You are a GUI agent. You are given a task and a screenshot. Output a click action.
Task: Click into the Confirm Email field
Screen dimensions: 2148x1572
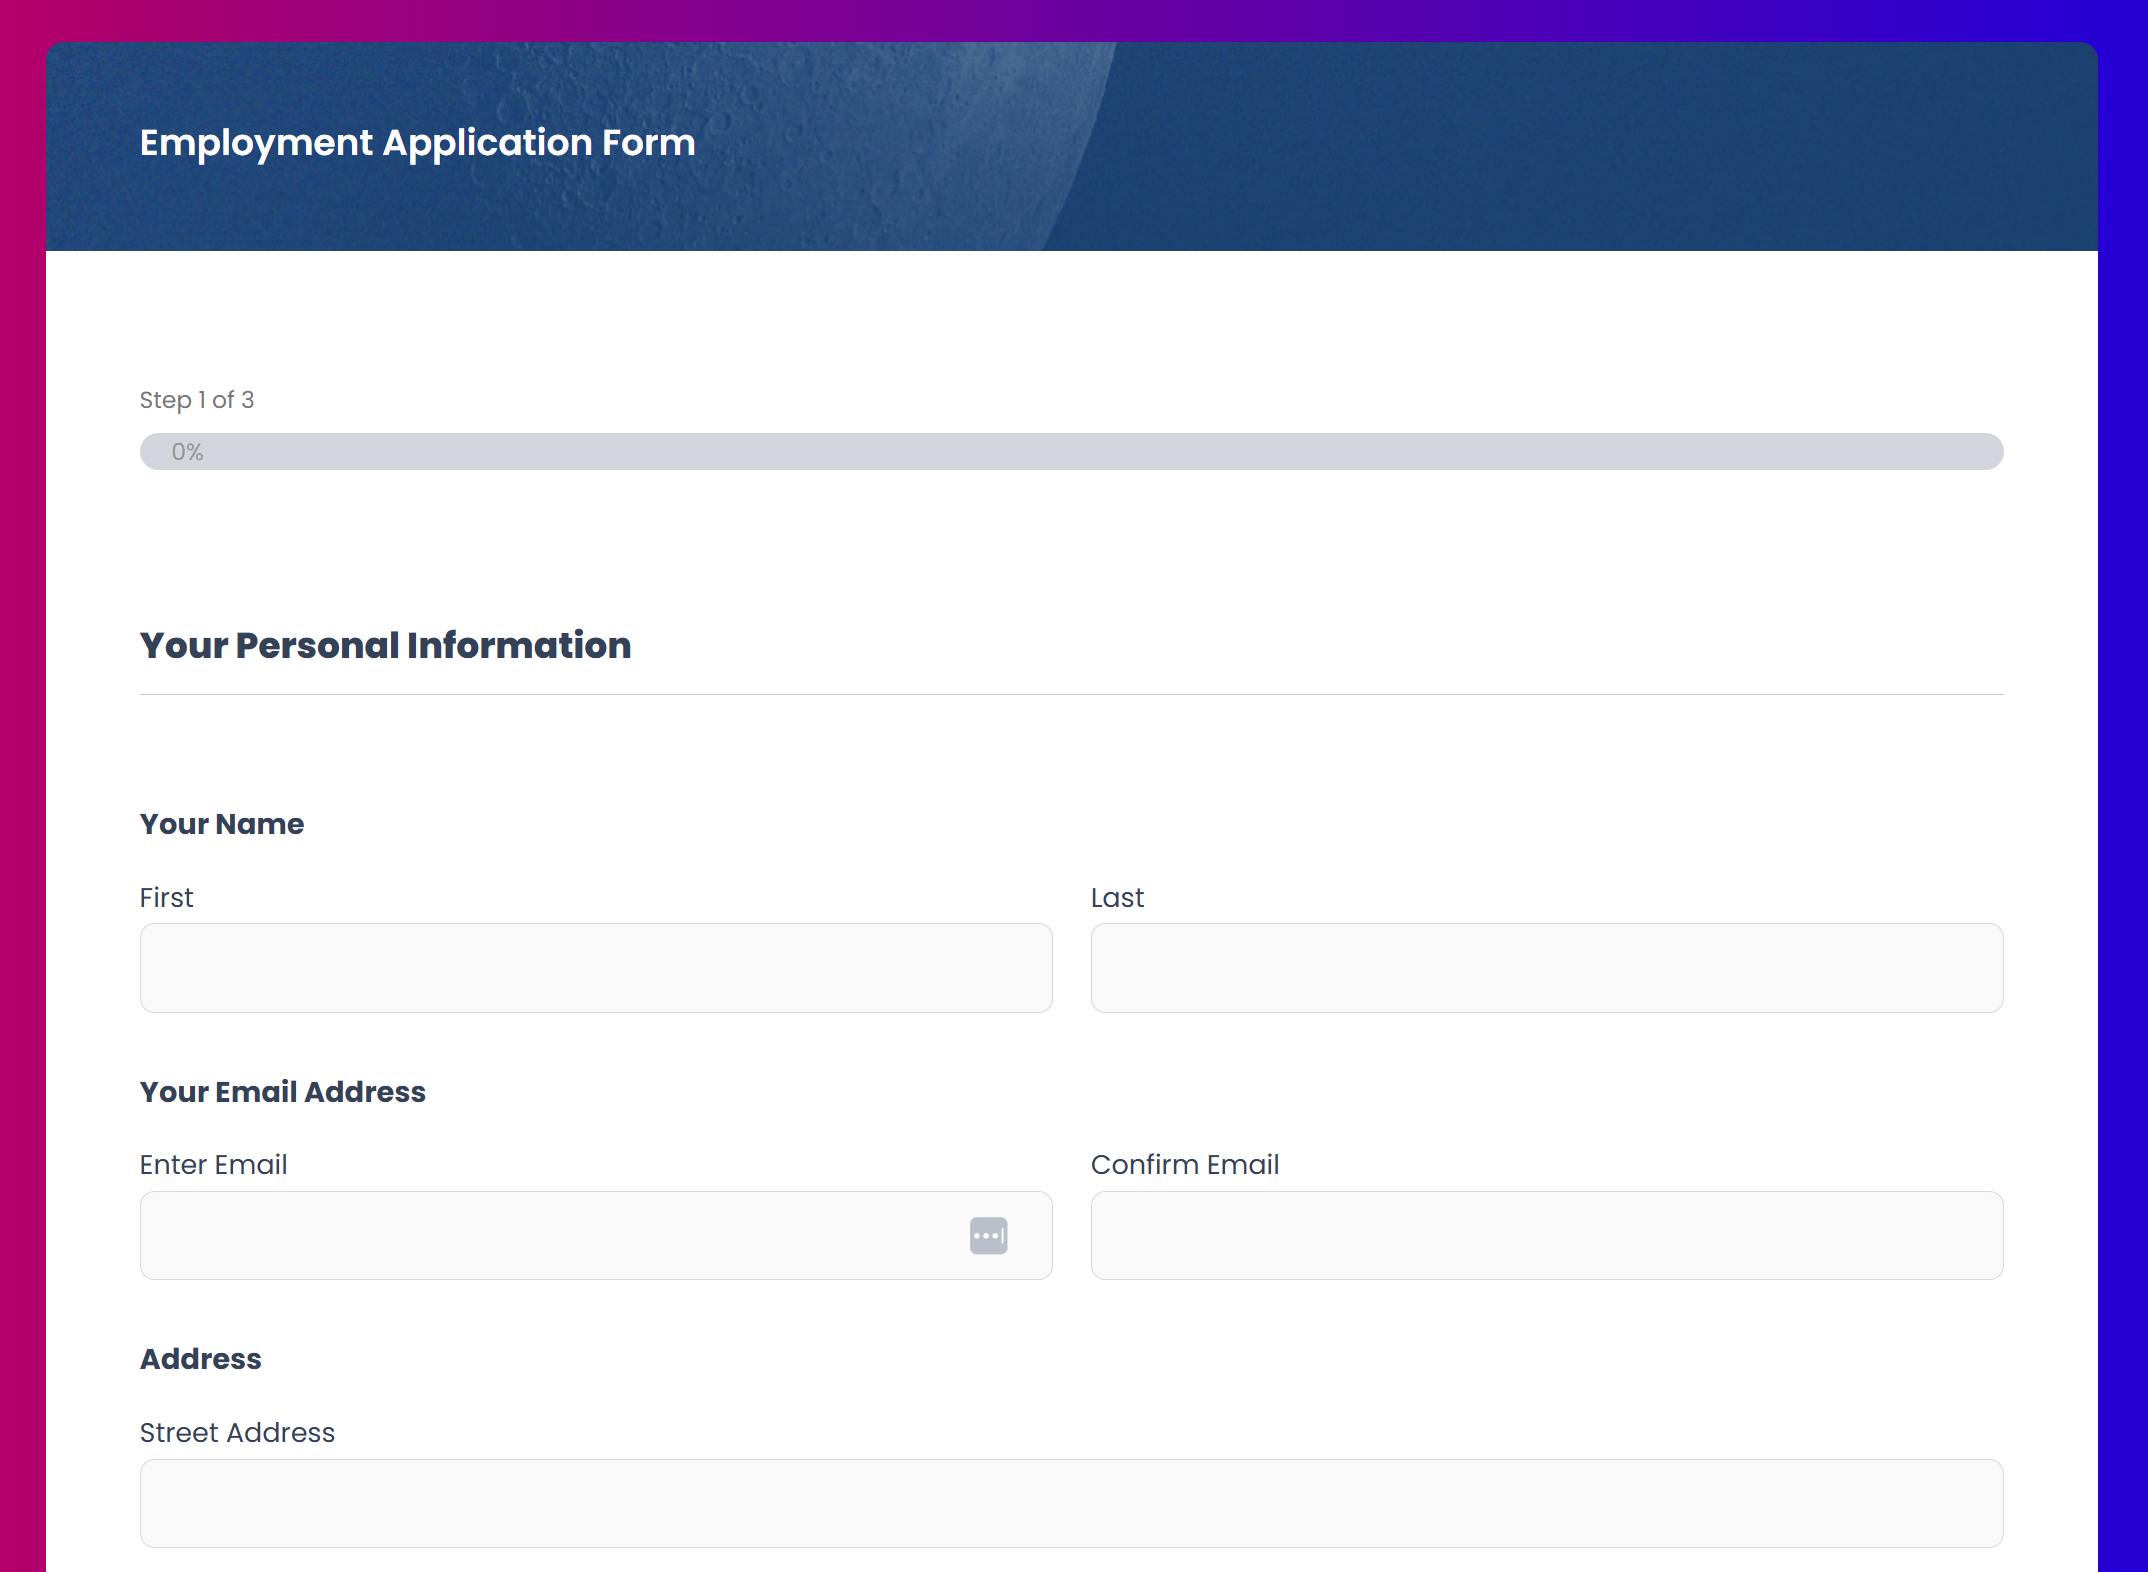(x=1546, y=1235)
